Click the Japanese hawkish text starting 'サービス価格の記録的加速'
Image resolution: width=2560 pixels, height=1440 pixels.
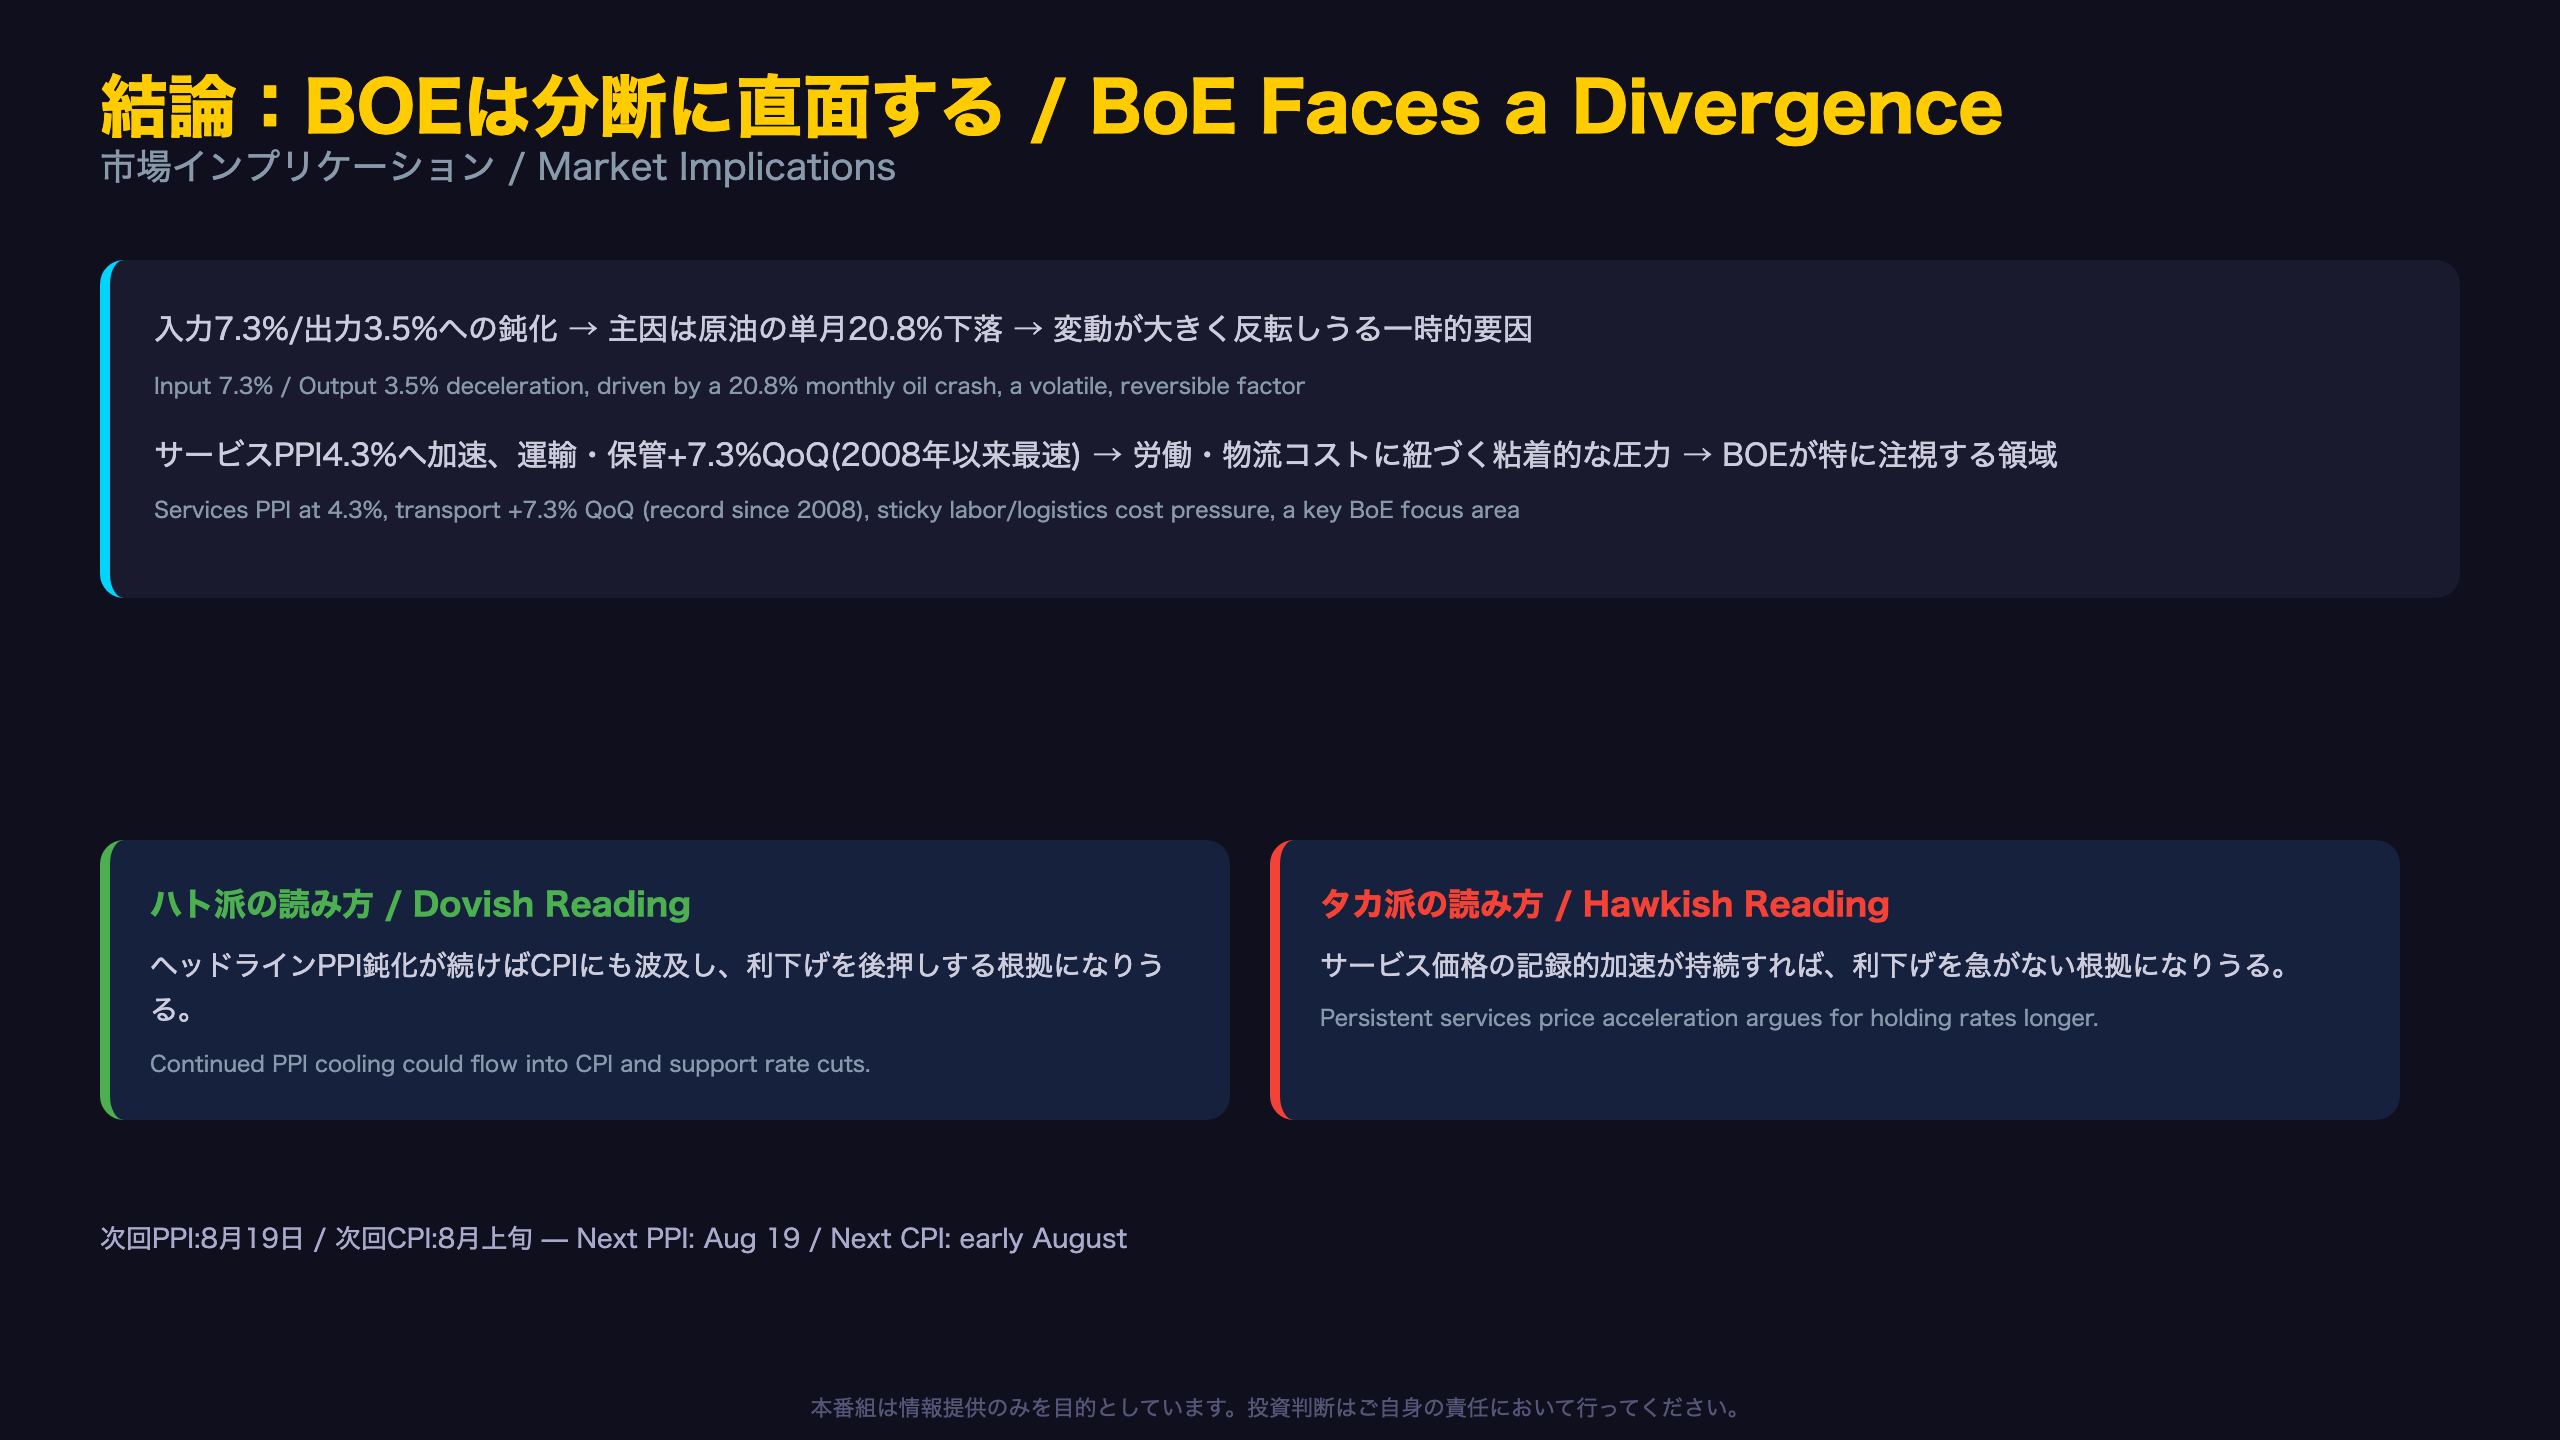tap(1806, 965)
